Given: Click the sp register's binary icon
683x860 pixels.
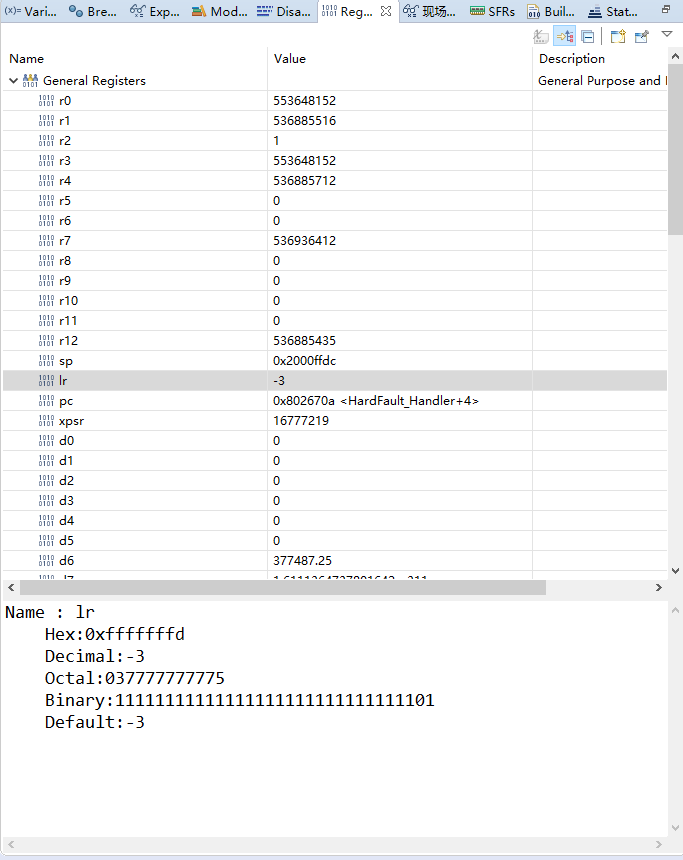Looking at the screenshot, I should pyautogui.click(x=46, y=360).
